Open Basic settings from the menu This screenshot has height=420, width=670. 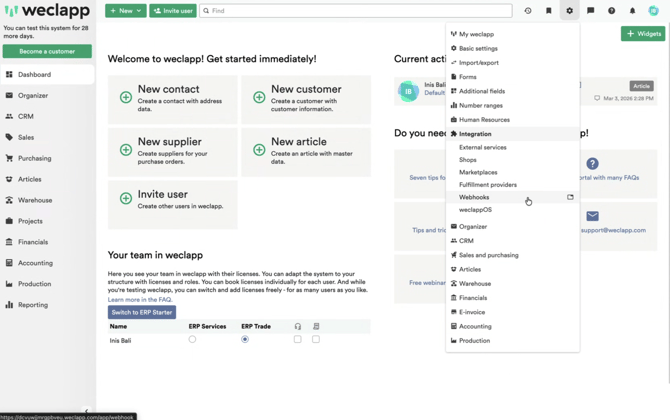(478, 48)
